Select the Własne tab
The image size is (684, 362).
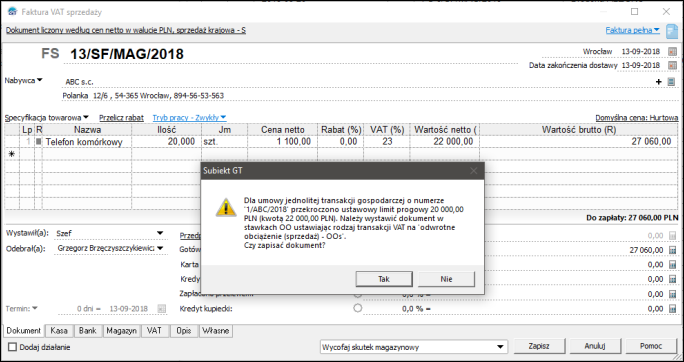pos(215,331)
